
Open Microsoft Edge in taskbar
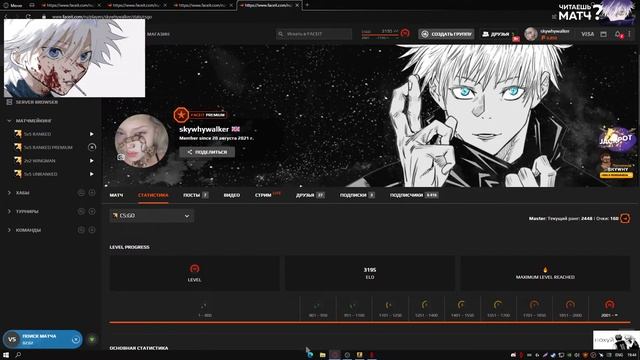click(310, 355)
